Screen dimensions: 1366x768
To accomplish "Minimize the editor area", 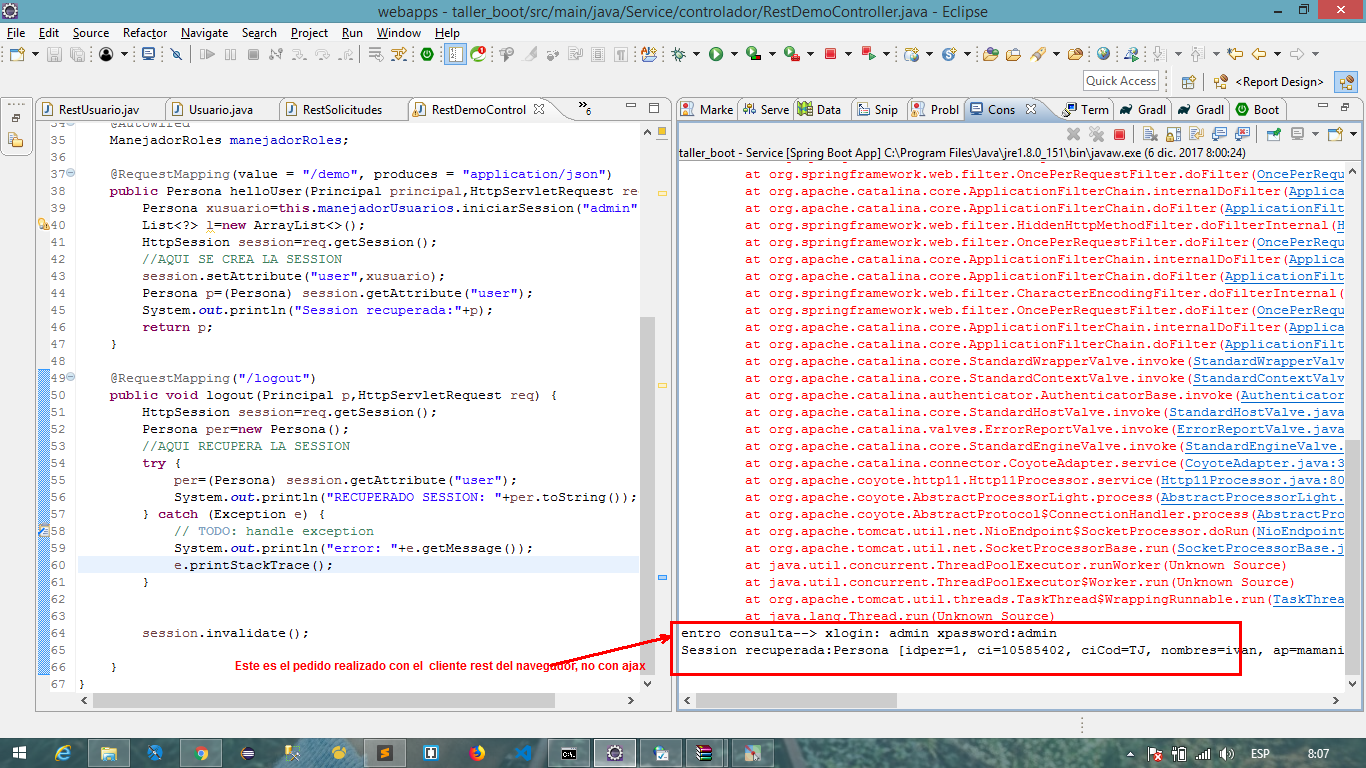I will (x=630, y=106).
